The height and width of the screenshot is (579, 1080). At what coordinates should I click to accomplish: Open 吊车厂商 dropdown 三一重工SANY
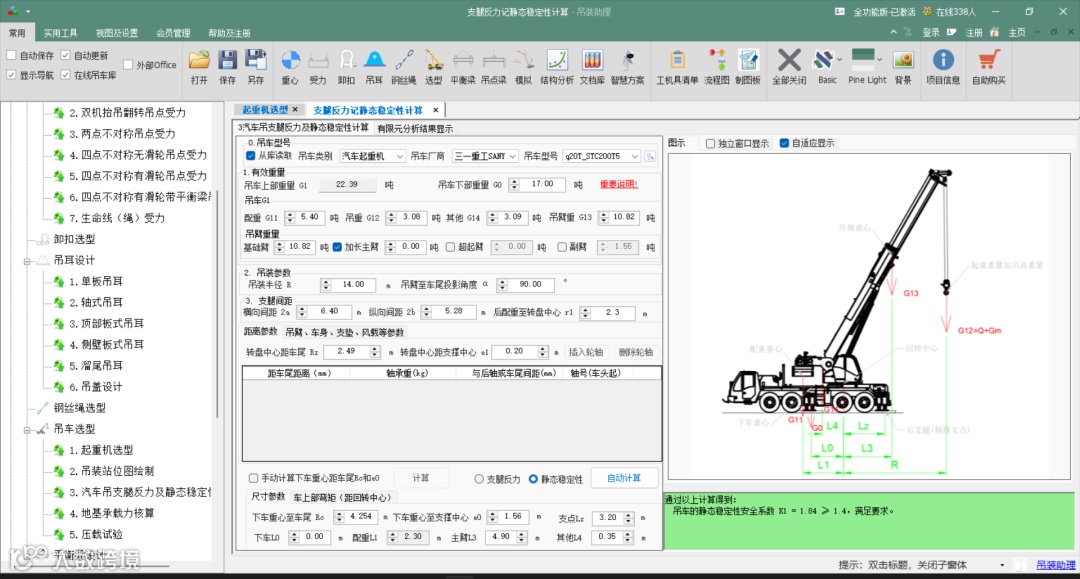pos(485,156)
